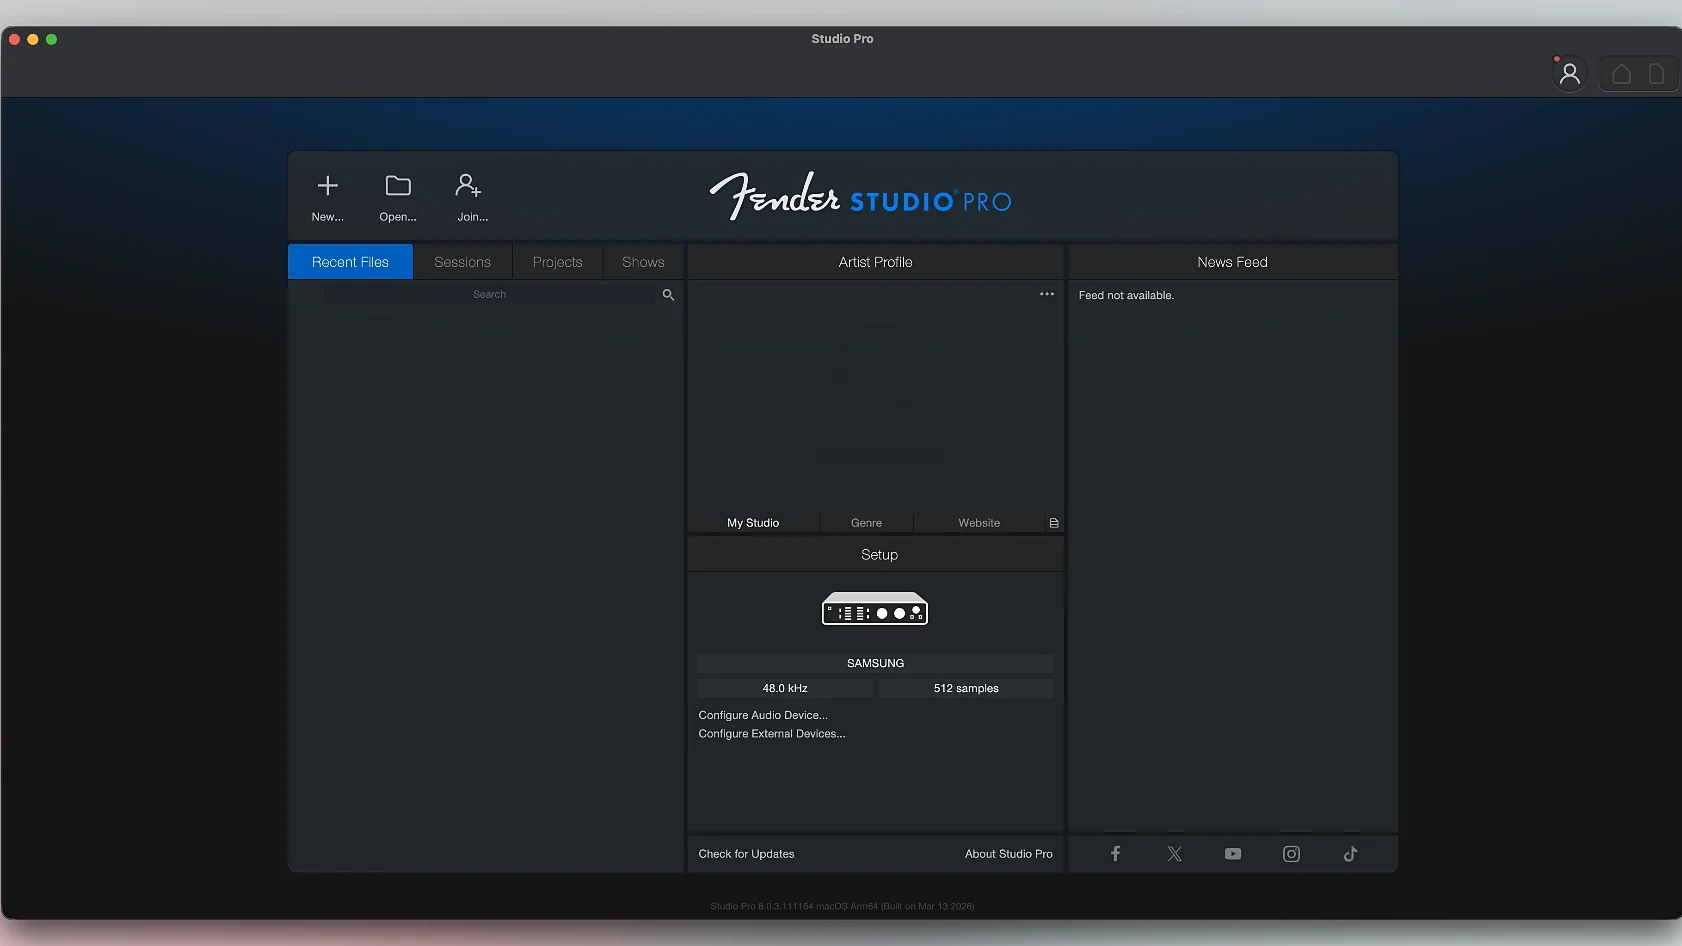Viewport: 1682px width, 946px height.
Task: Select the Recent Files tab
Action: point(350,262)
